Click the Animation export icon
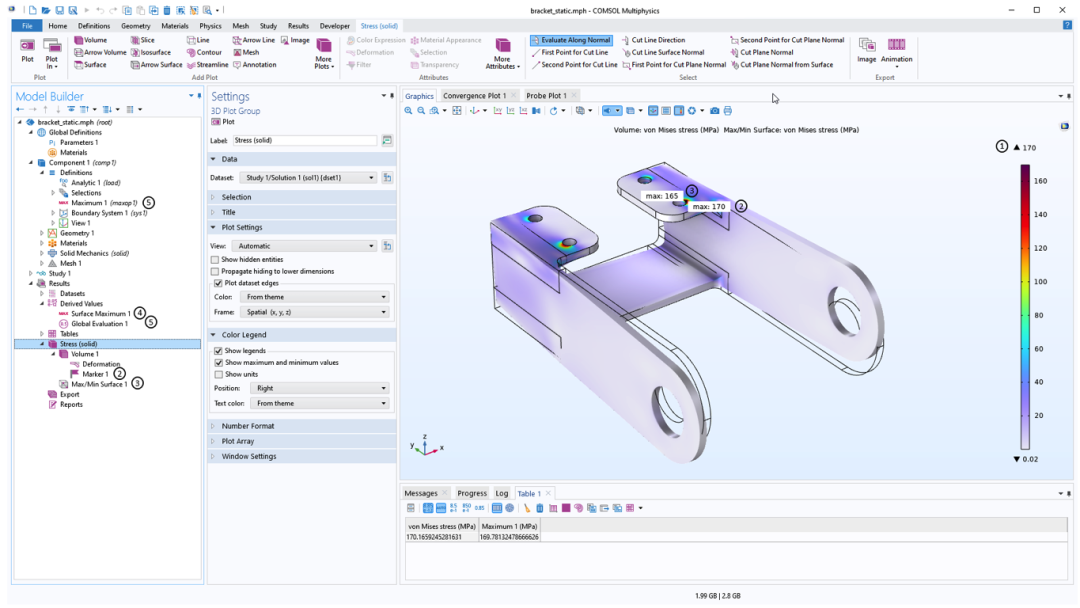 [896, 51]
